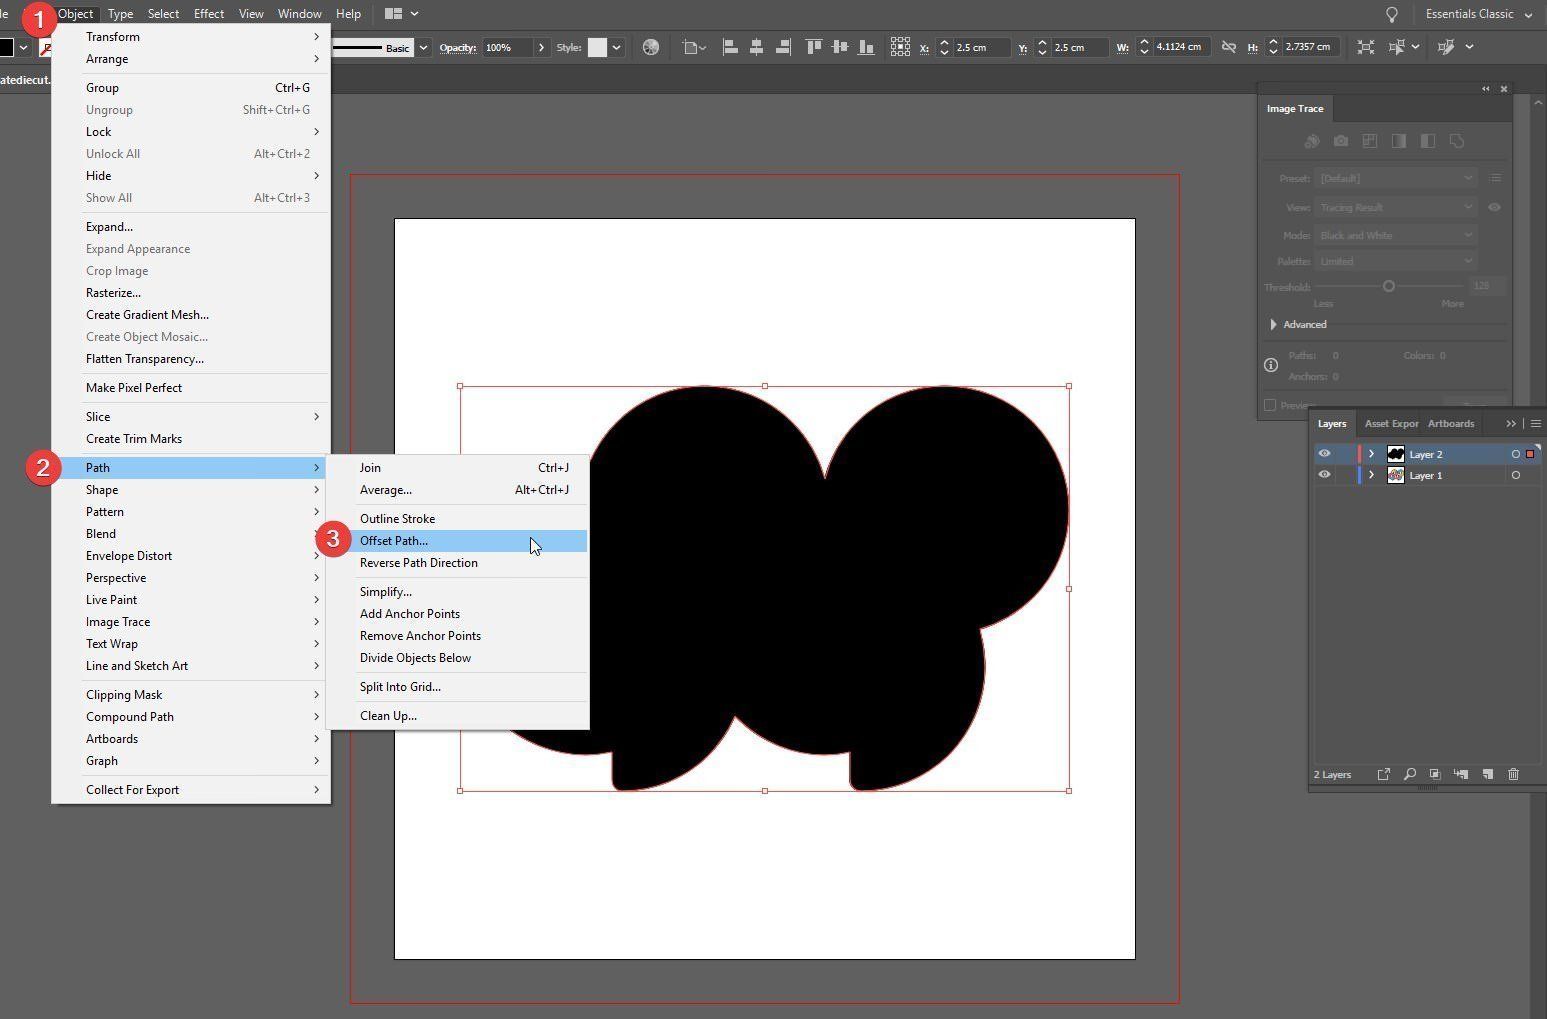The width and height of the screenshot is (1547, 1019).
Task: Select the Vertical Align Top icon
Action: (813, 46)
